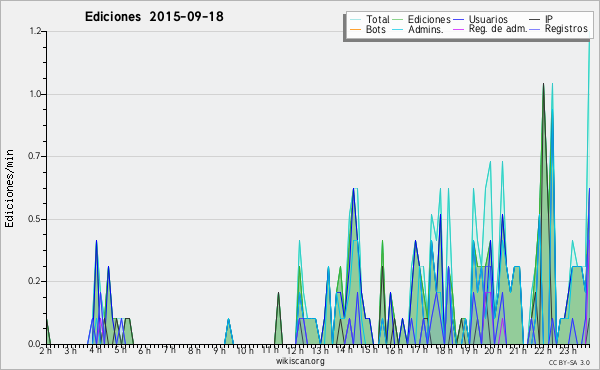600x370 pixels.
Task: Click the CC BY-SA 3.0 license text
Action: 569,363
